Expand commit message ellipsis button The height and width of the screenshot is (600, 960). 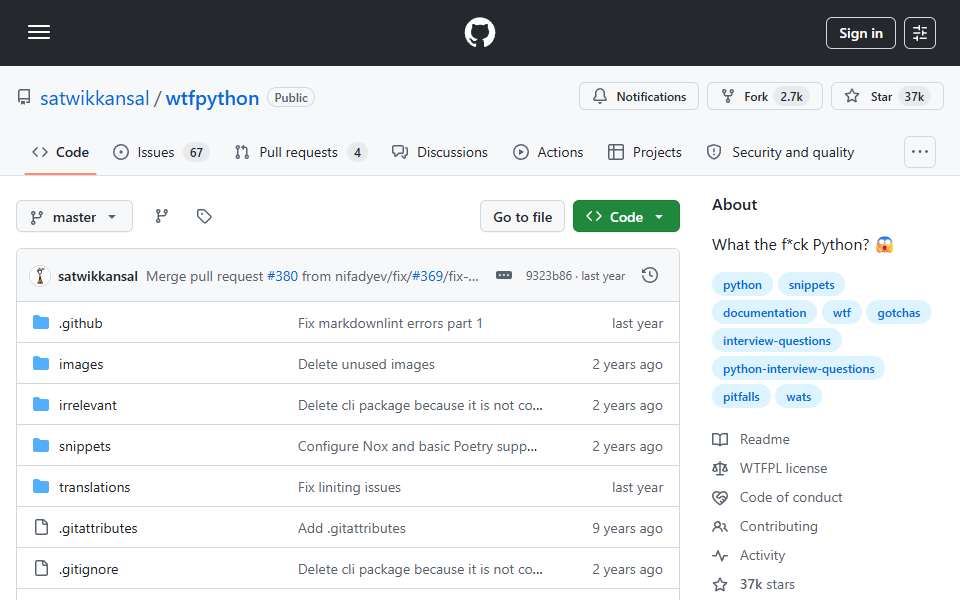point(504,276)
